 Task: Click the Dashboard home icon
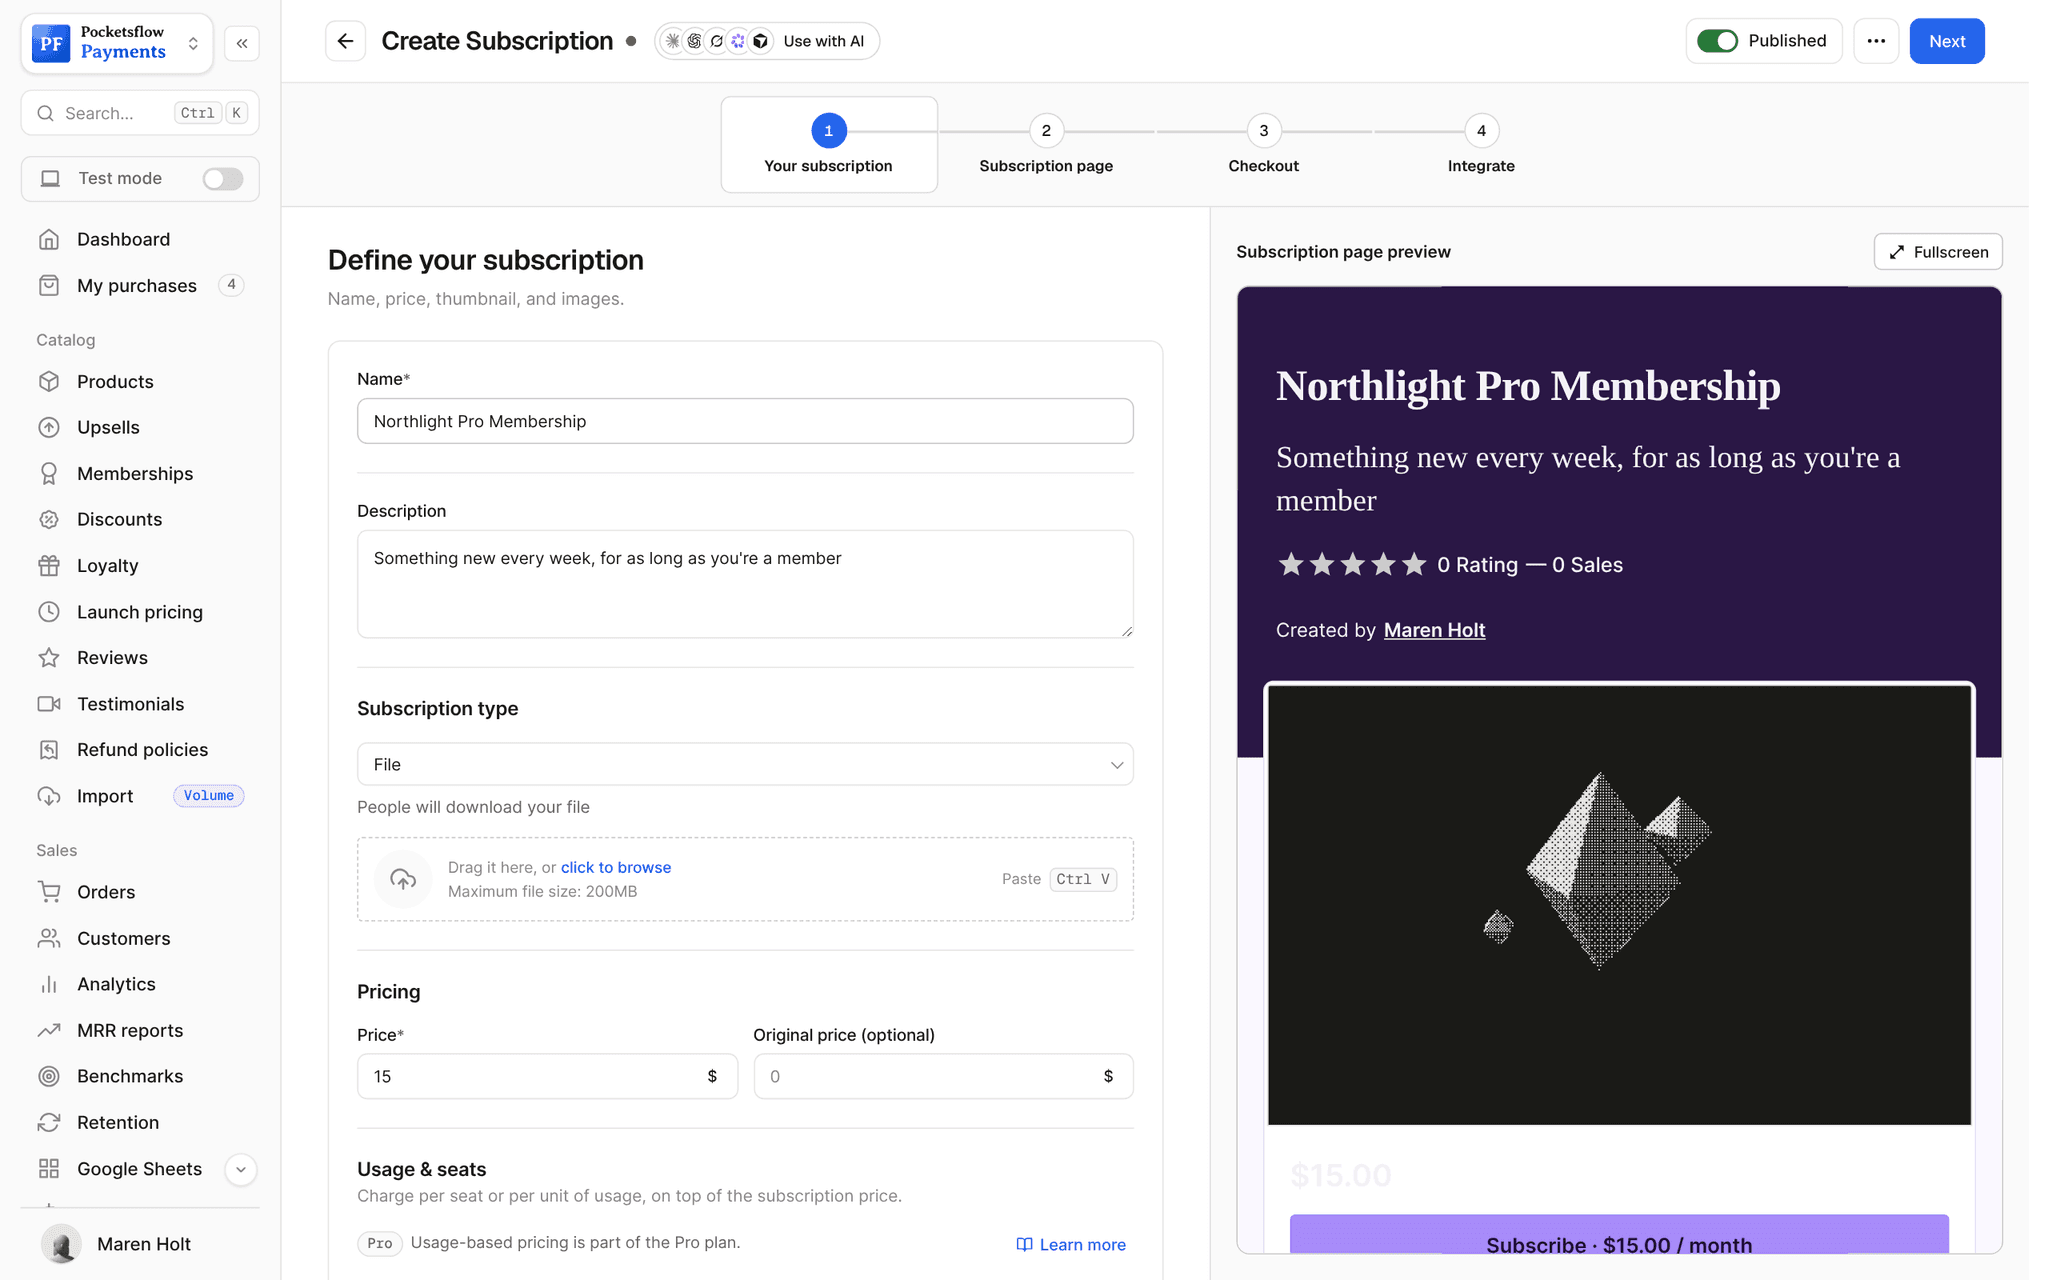pyautogui.click(x=49, y=239)
